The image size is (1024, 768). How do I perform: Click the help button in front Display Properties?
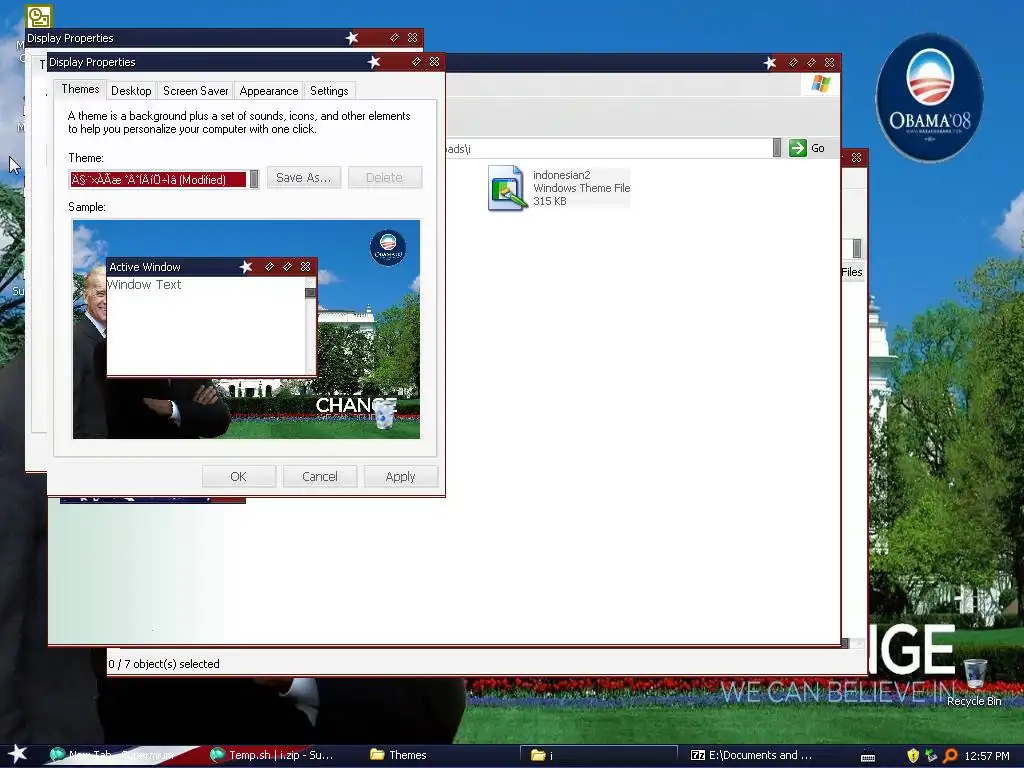click(416, 61)
